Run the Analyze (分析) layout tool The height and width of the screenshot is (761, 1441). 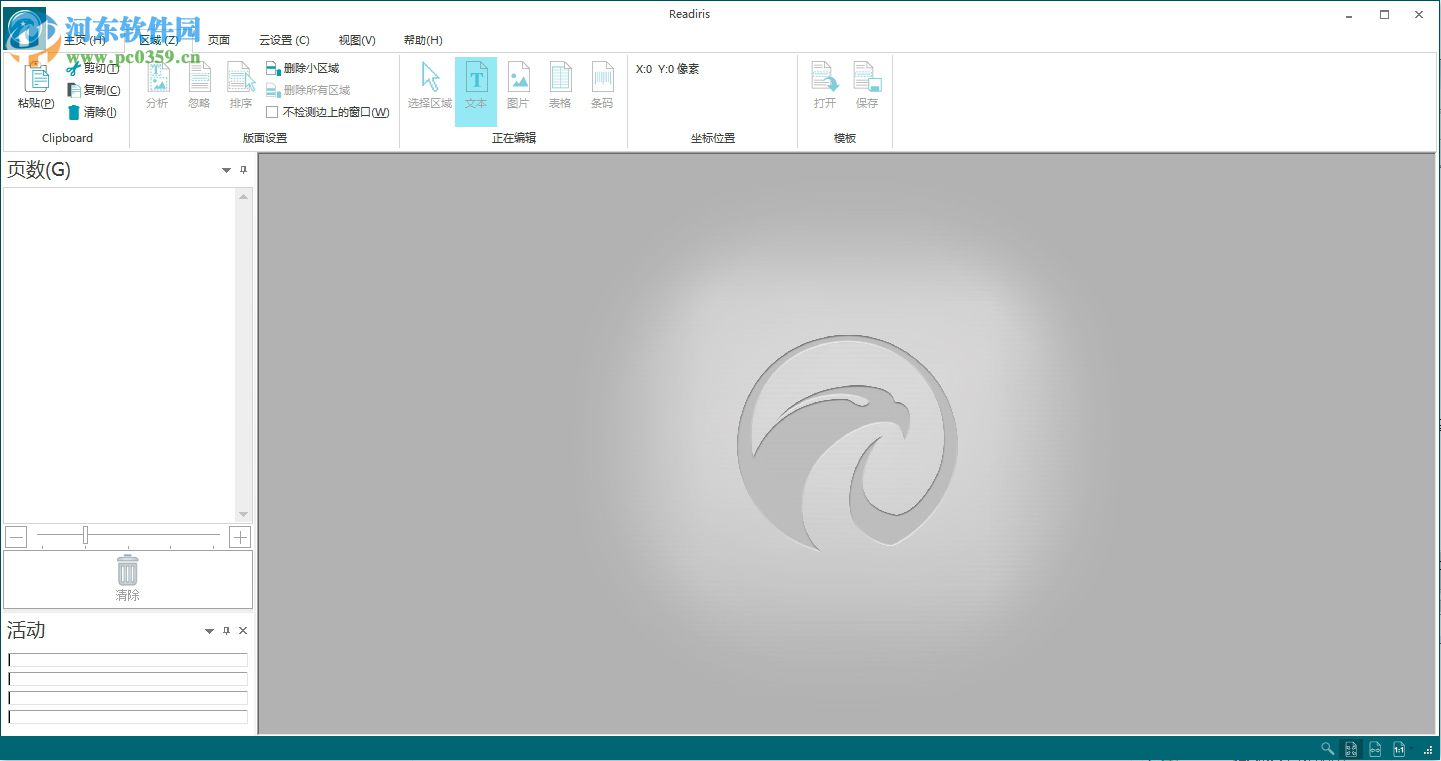pos(157,86)
